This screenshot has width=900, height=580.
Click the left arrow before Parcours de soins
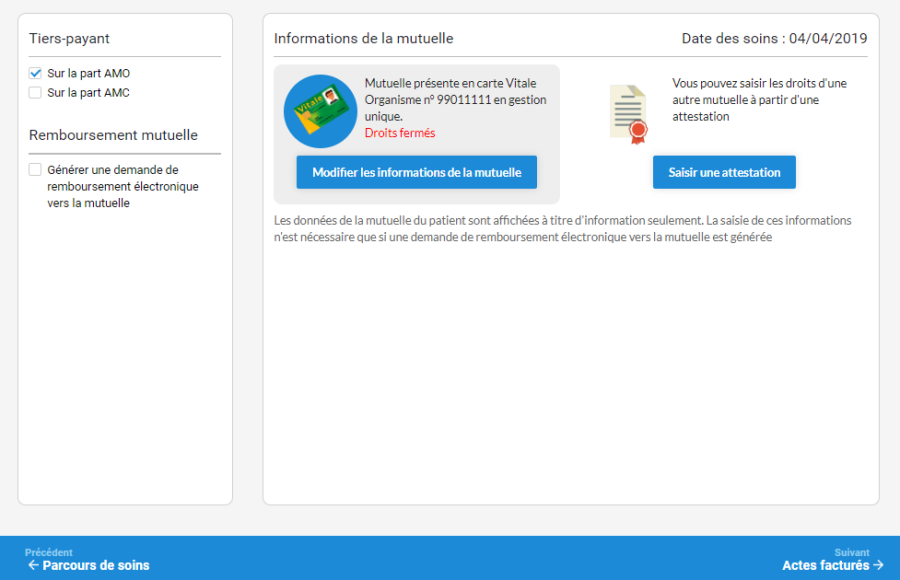click(x=33, y=565)
